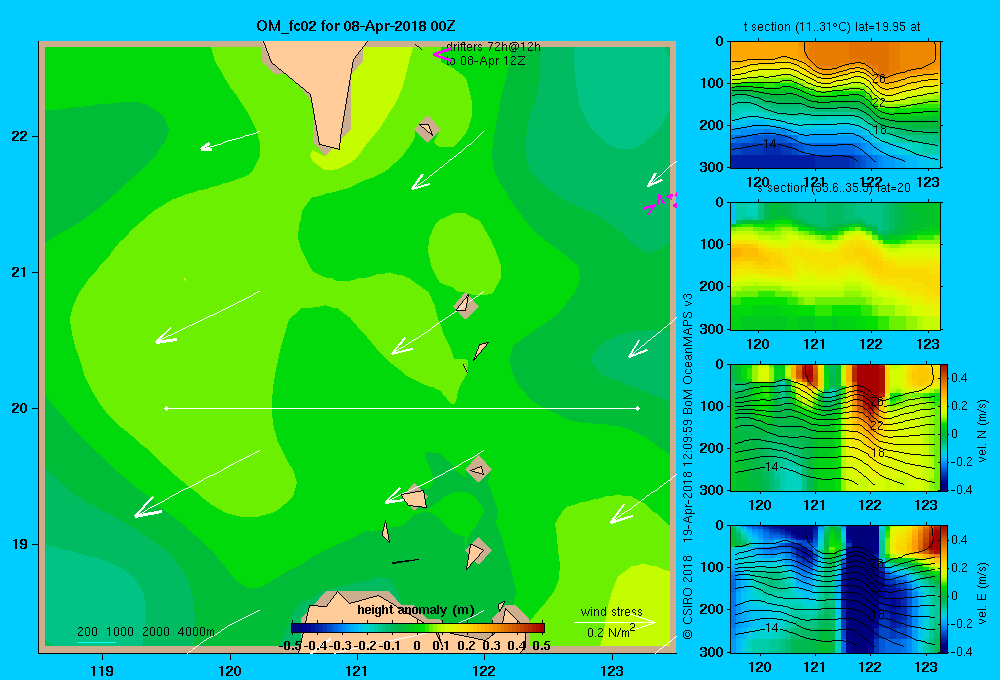Click the 'vel. E (m/s)' color scale bar
This screenshot has height=680, width=1000.
(x=944, y=589)
